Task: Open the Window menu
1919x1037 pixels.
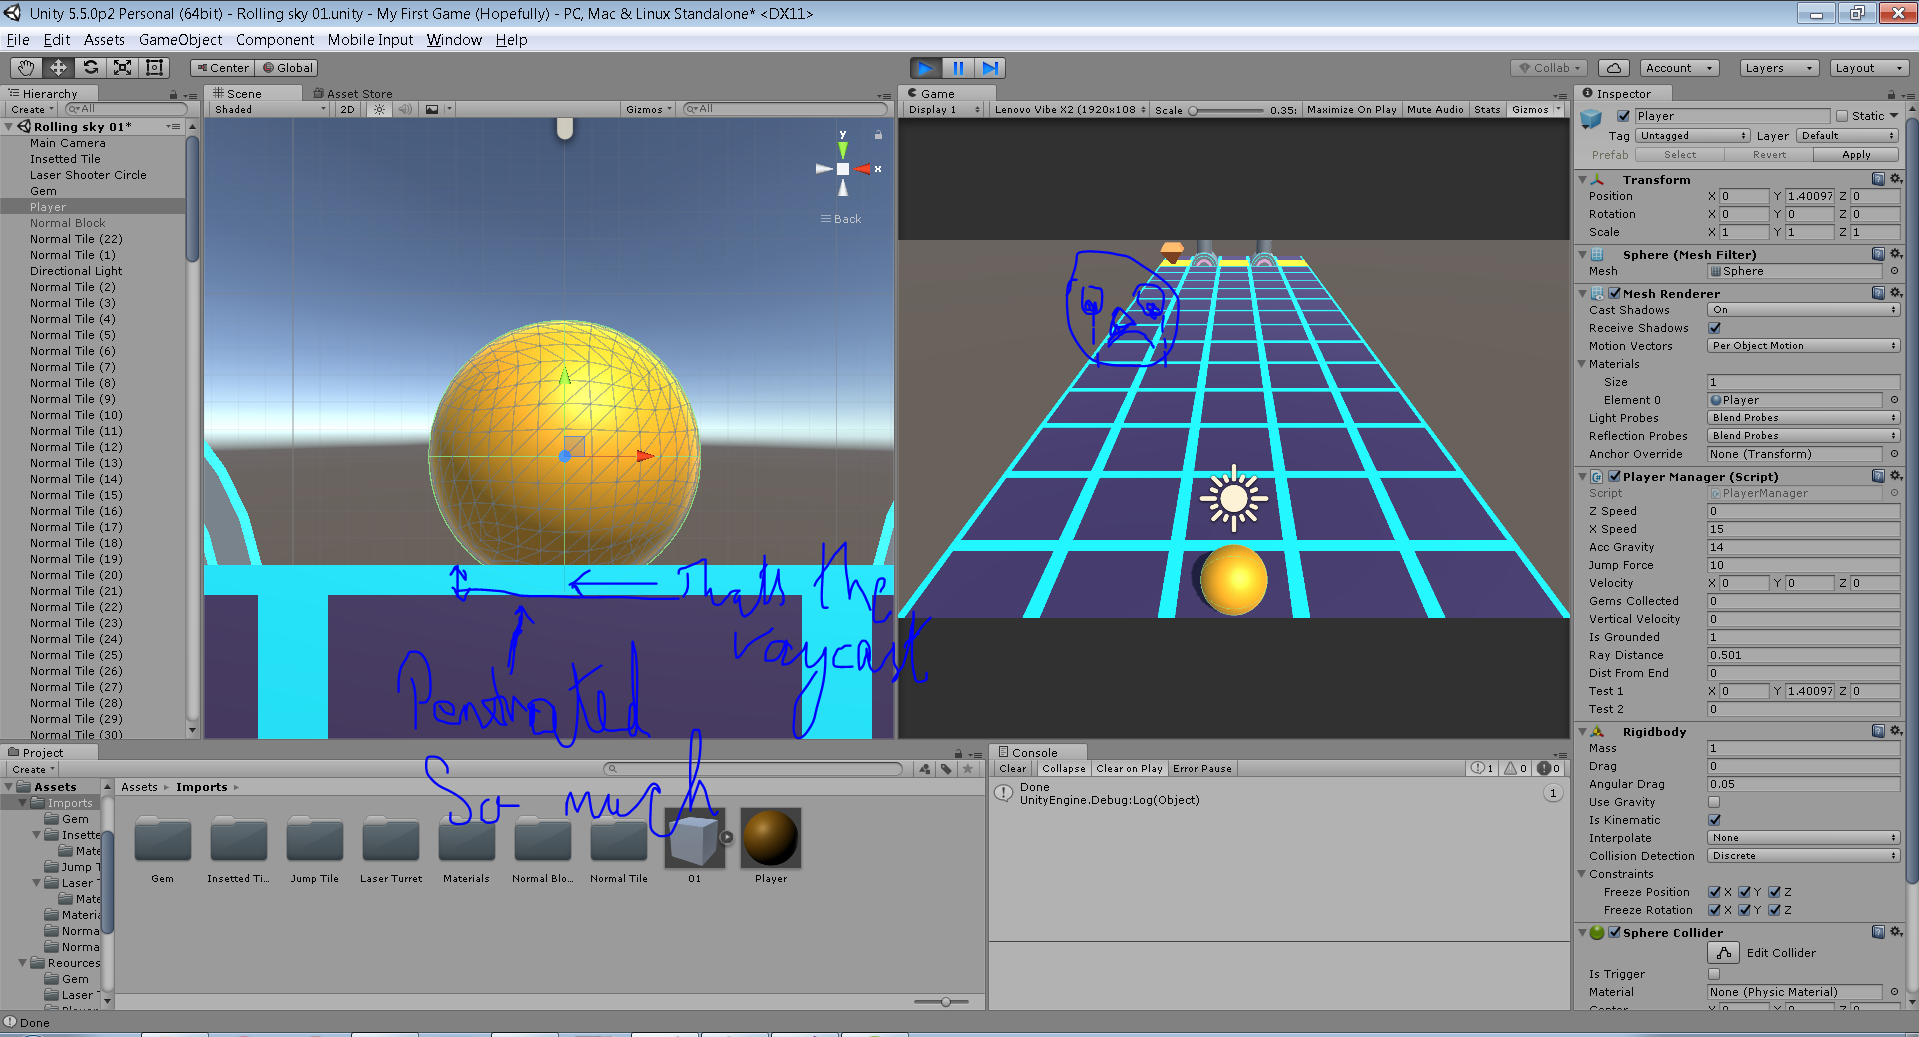Action: tap(454, 40)
